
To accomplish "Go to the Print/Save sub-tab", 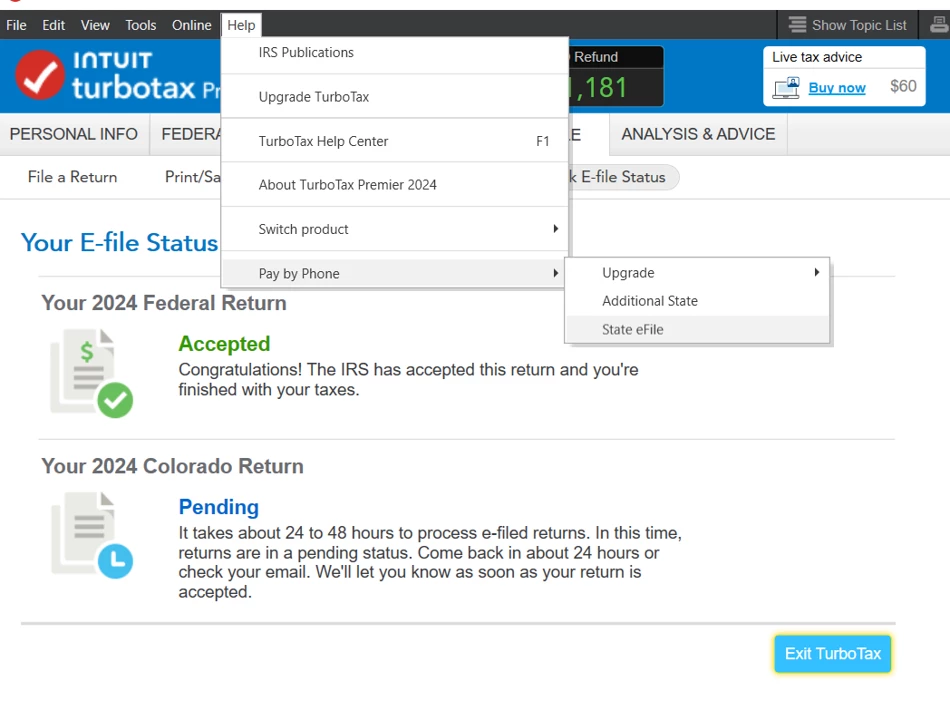I will point(193,177).
